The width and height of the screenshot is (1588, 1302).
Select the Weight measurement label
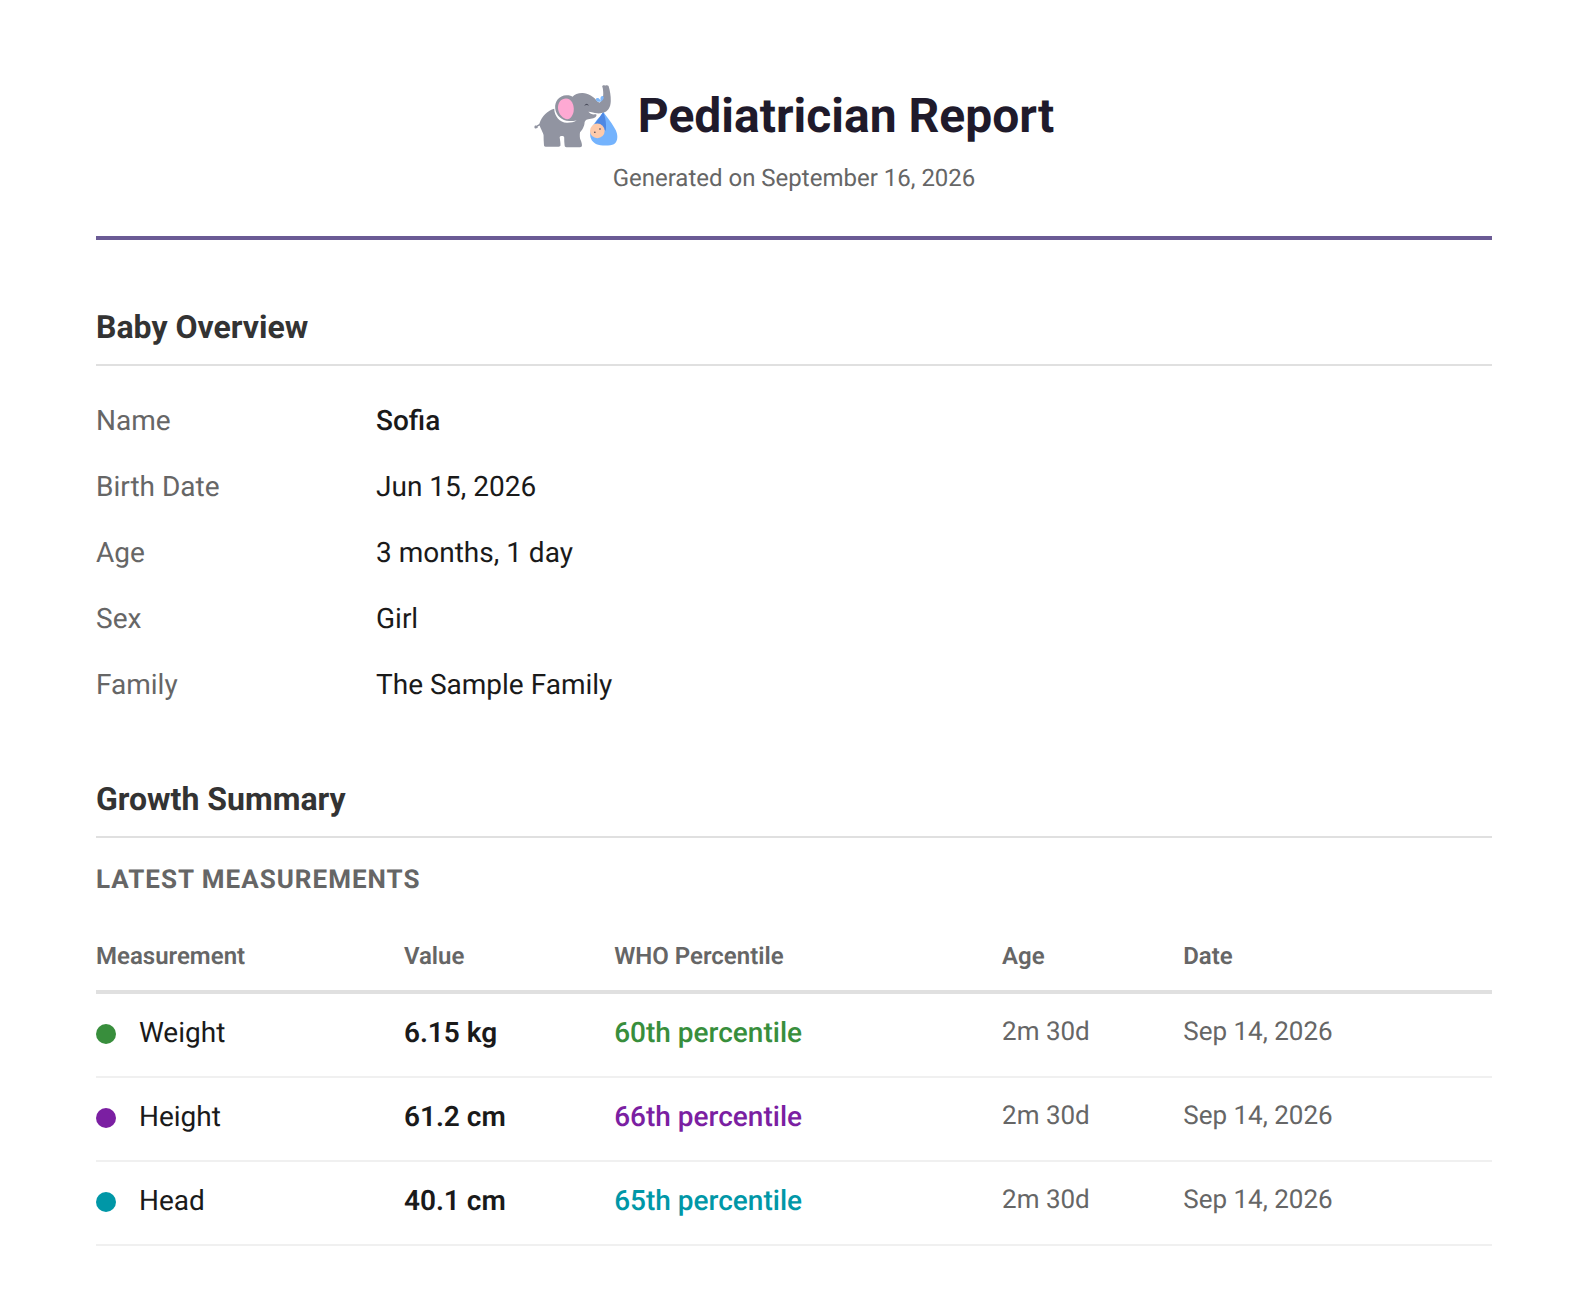tap(182, 1032)
